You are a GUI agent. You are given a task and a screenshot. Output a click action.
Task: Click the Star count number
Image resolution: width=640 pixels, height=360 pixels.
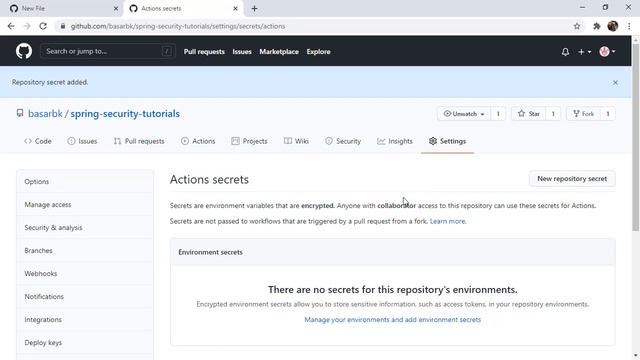click(x=553, y=114)
